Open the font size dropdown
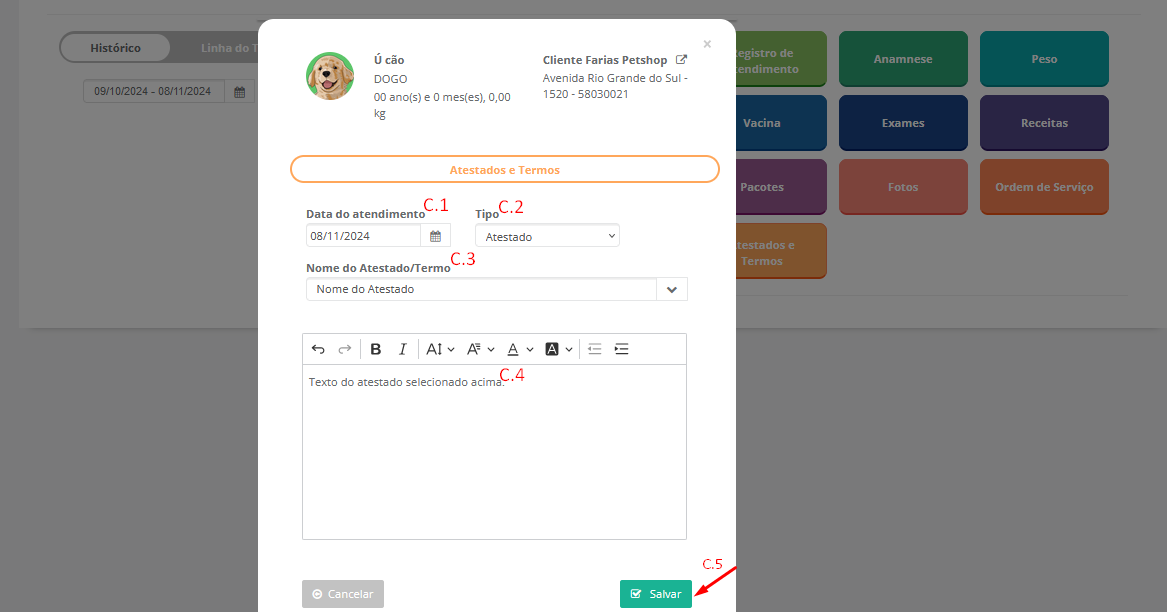Viewport: 1167px width, 612px height. pos(440,349)
